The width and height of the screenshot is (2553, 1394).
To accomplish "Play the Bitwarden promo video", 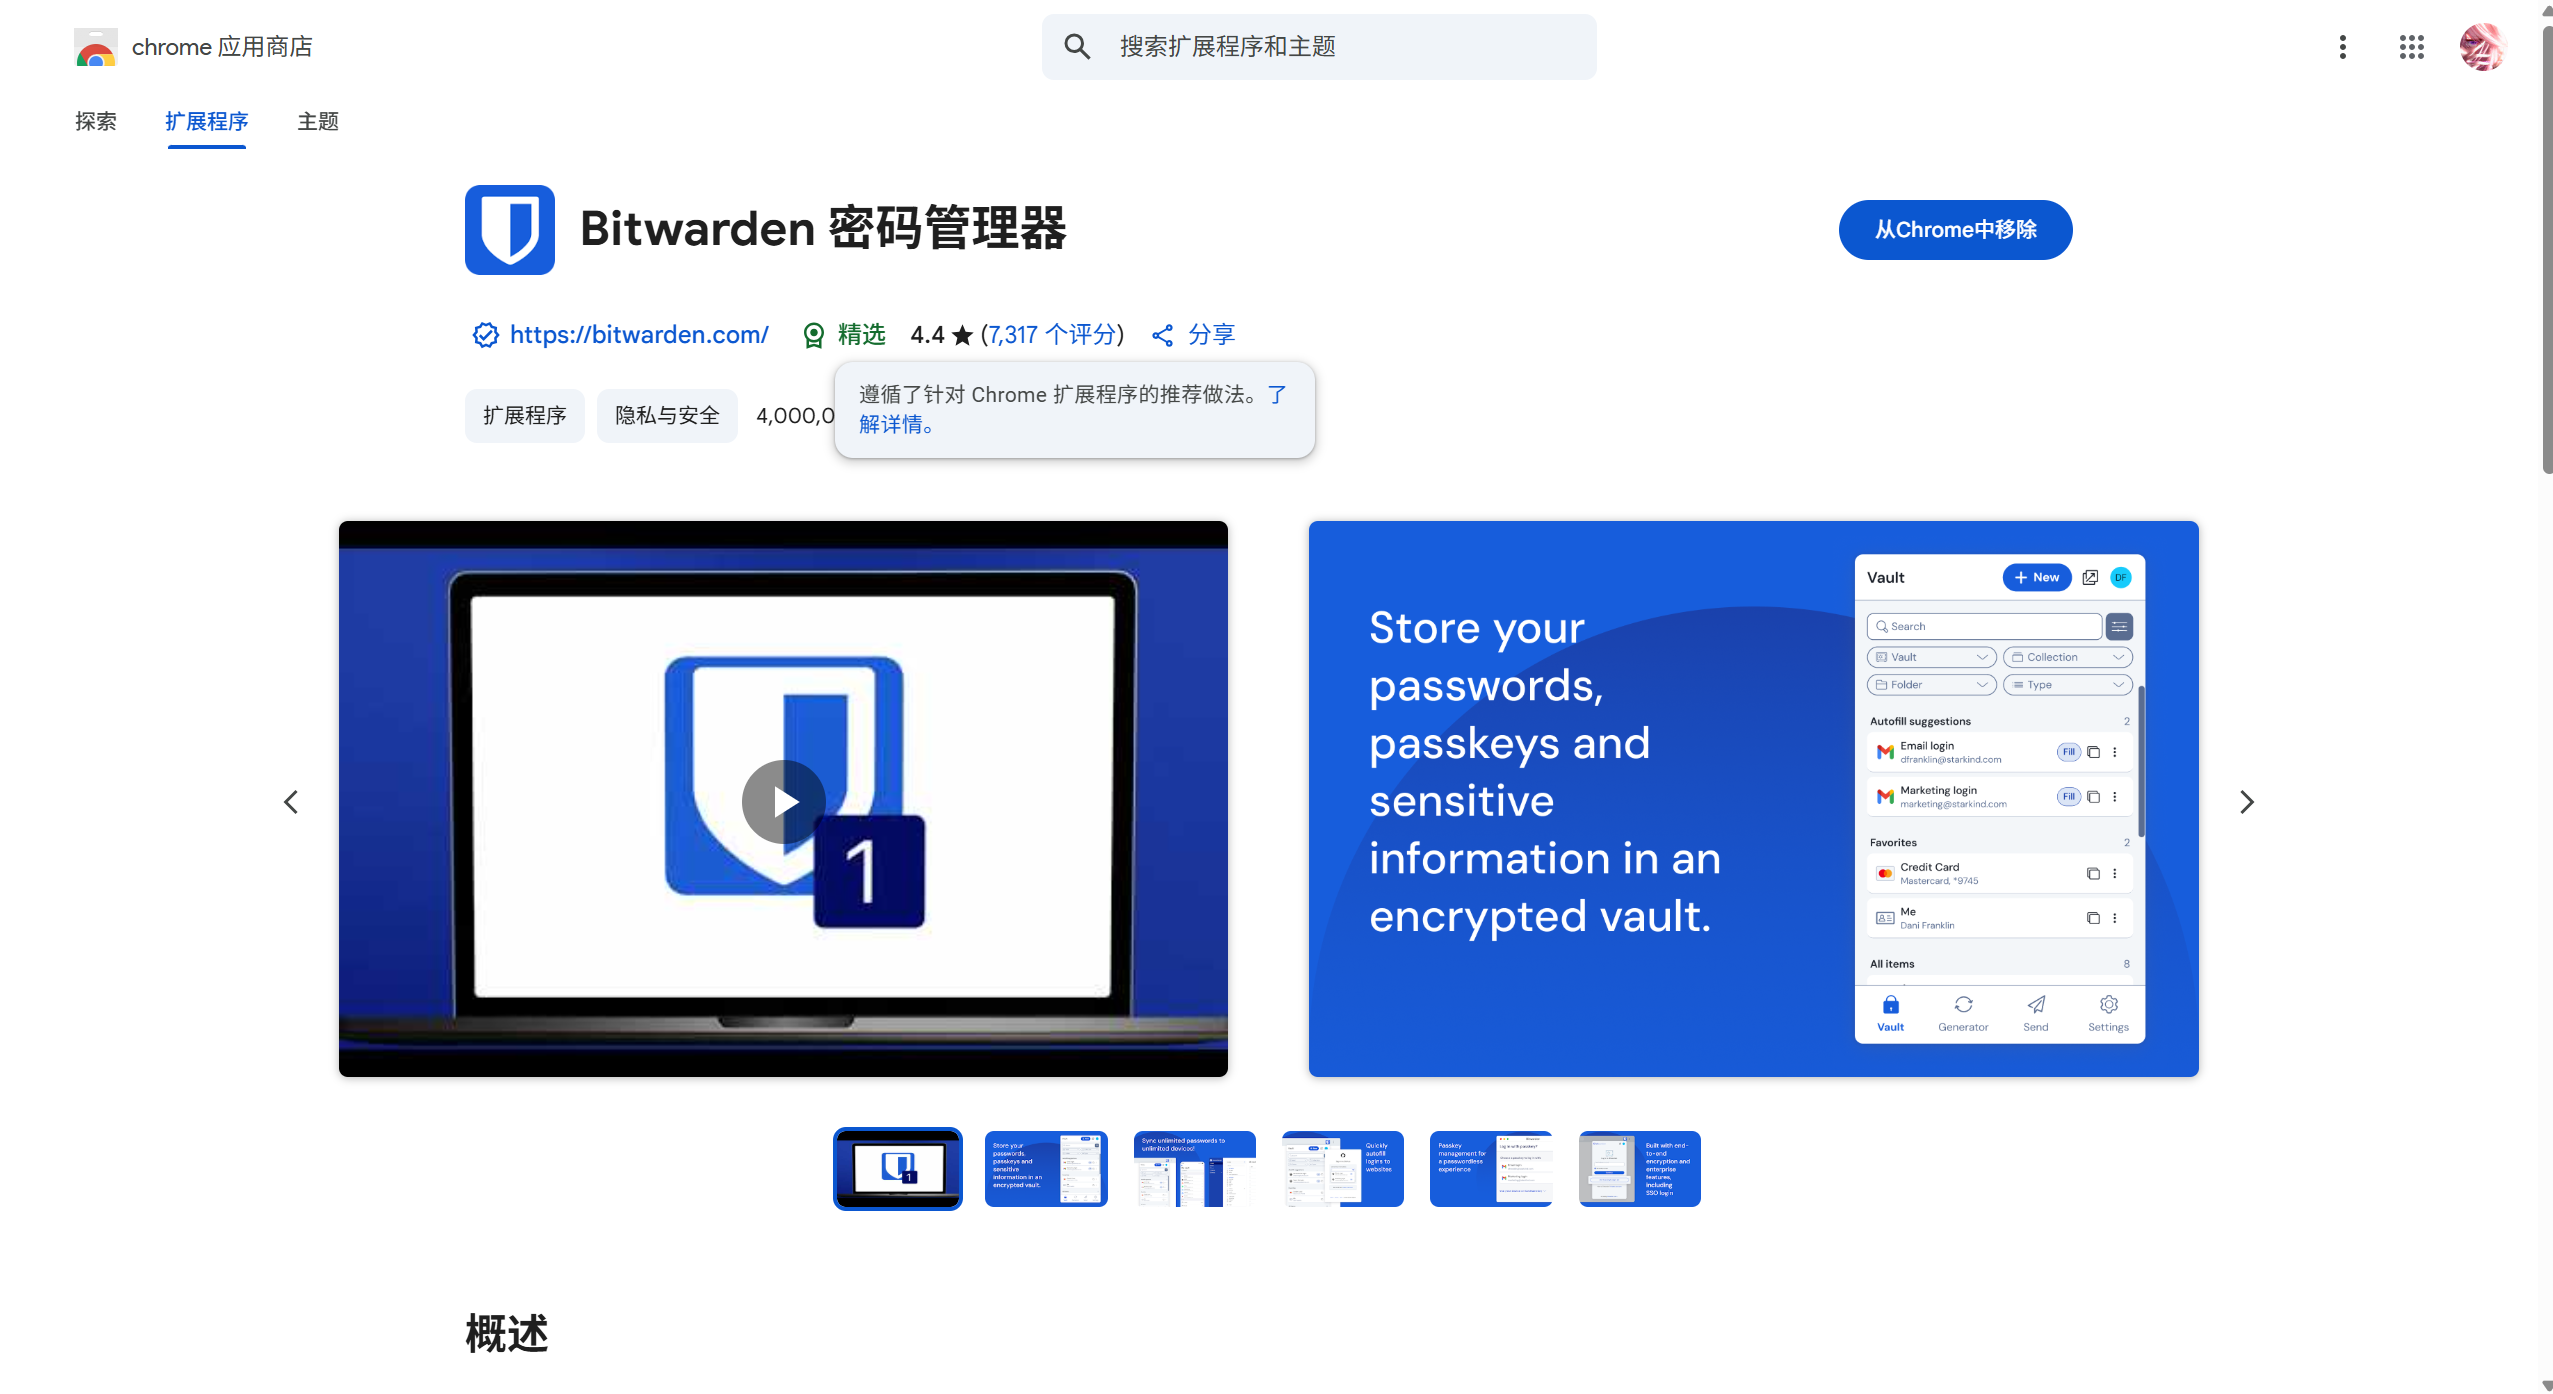I will point(783,801).
